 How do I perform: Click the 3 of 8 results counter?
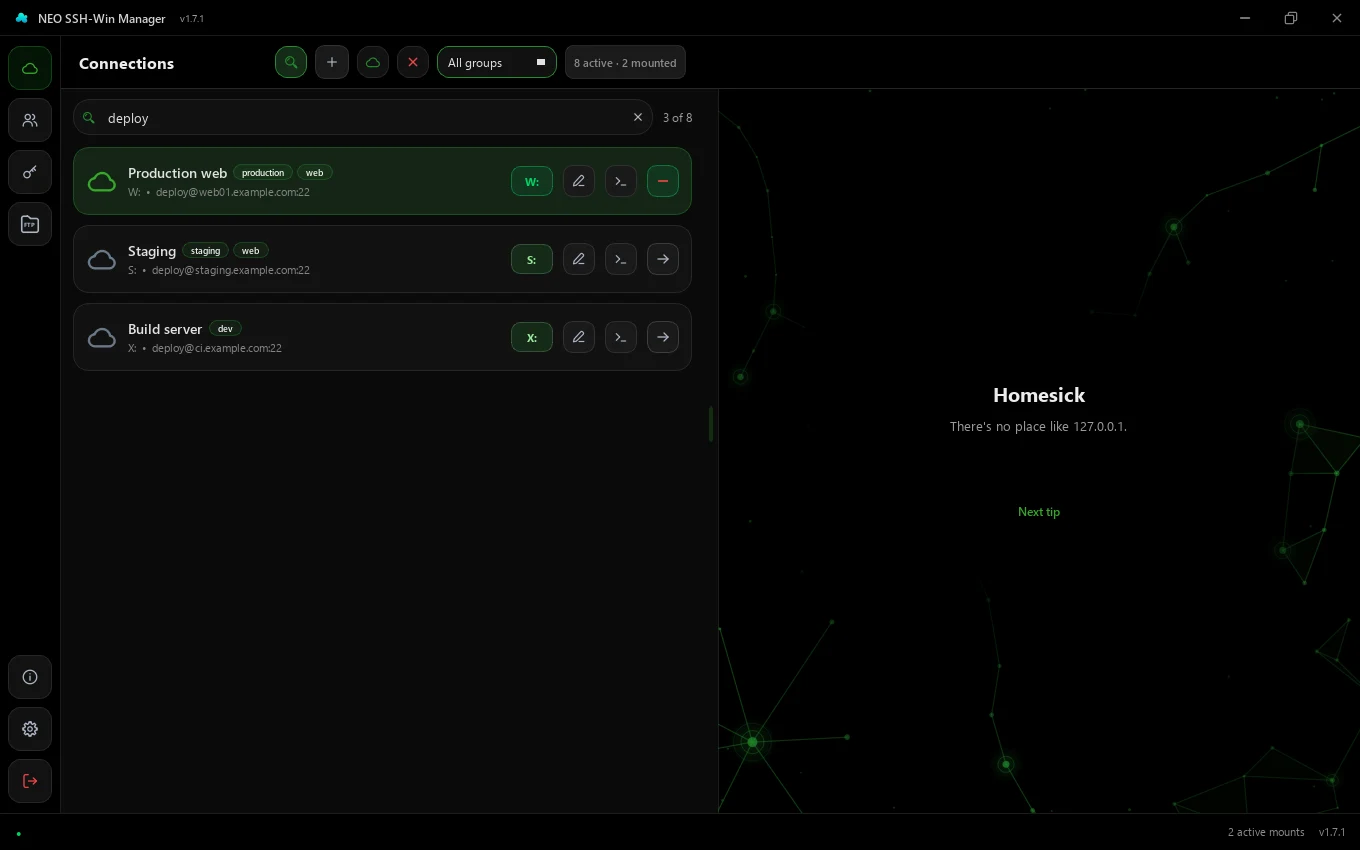tap(677, 117)
